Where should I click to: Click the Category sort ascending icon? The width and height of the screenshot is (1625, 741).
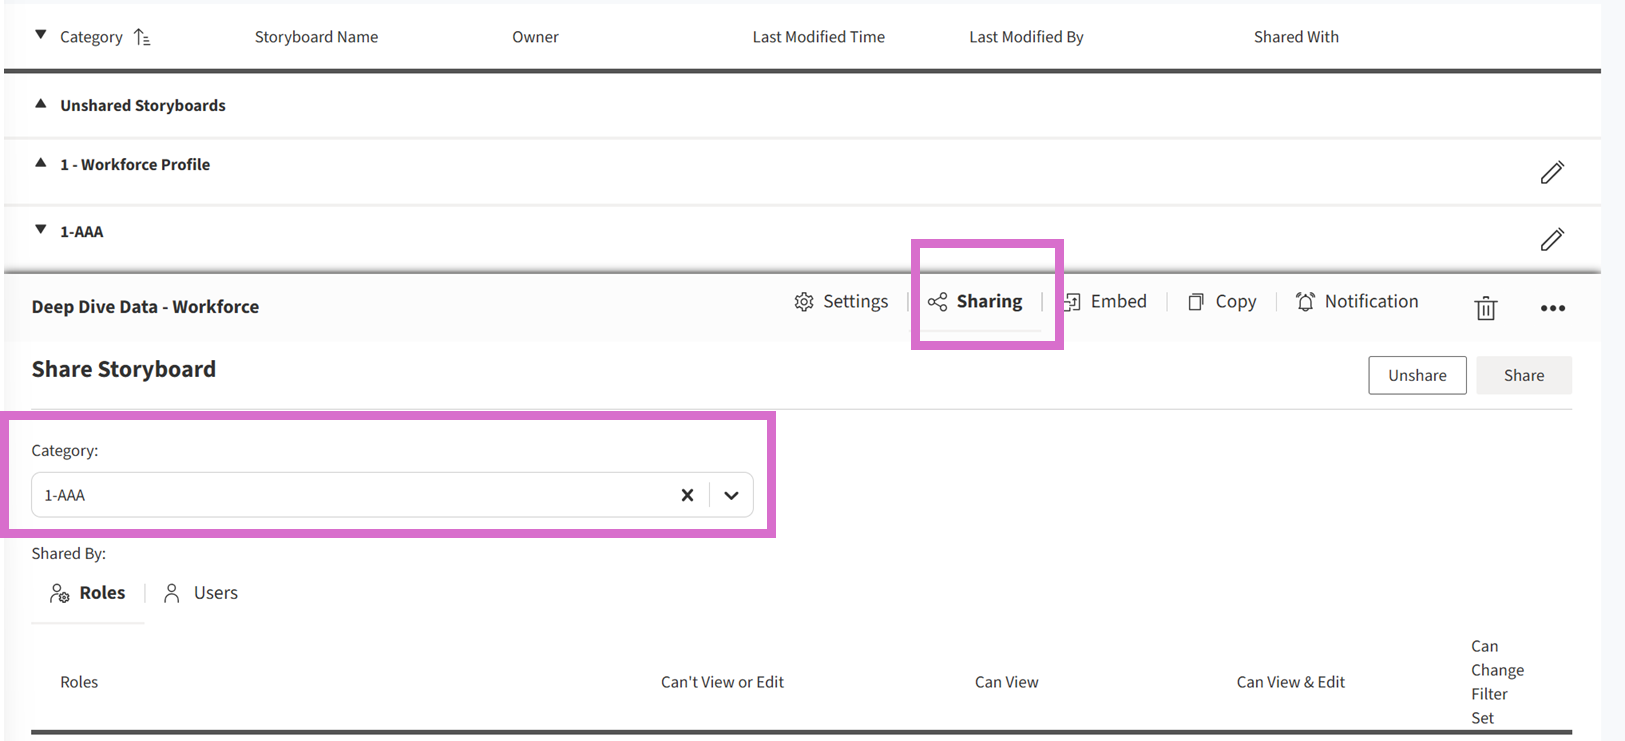pyautogui.click(x=142, y=37)
